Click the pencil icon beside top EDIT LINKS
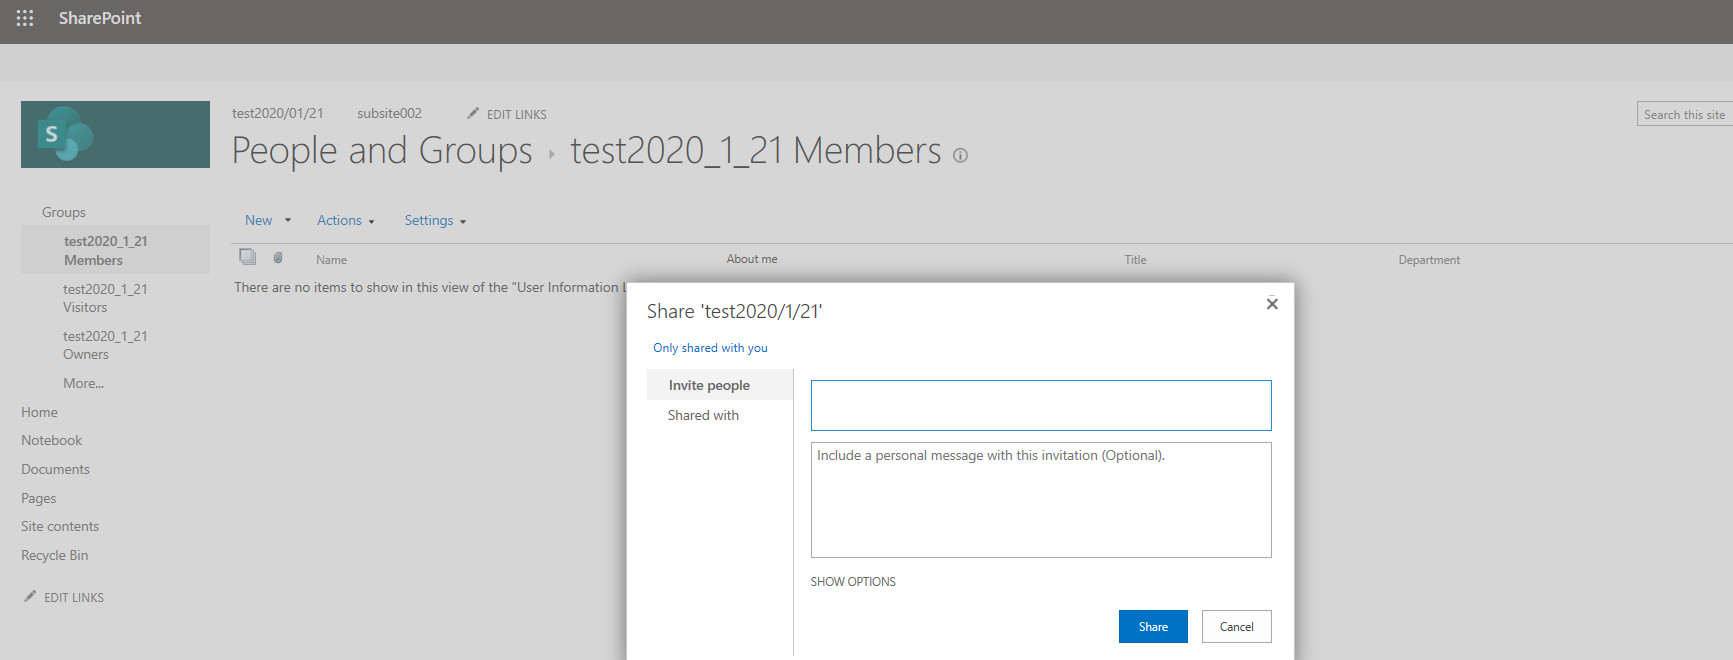 (473, 113)
